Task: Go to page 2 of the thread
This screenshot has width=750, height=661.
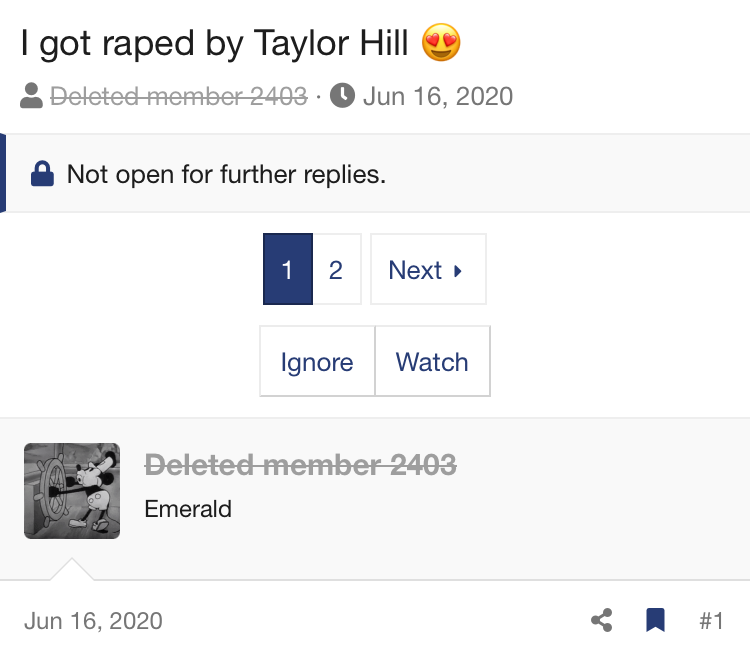Action: pyautogui.click(x=336, y=270)
